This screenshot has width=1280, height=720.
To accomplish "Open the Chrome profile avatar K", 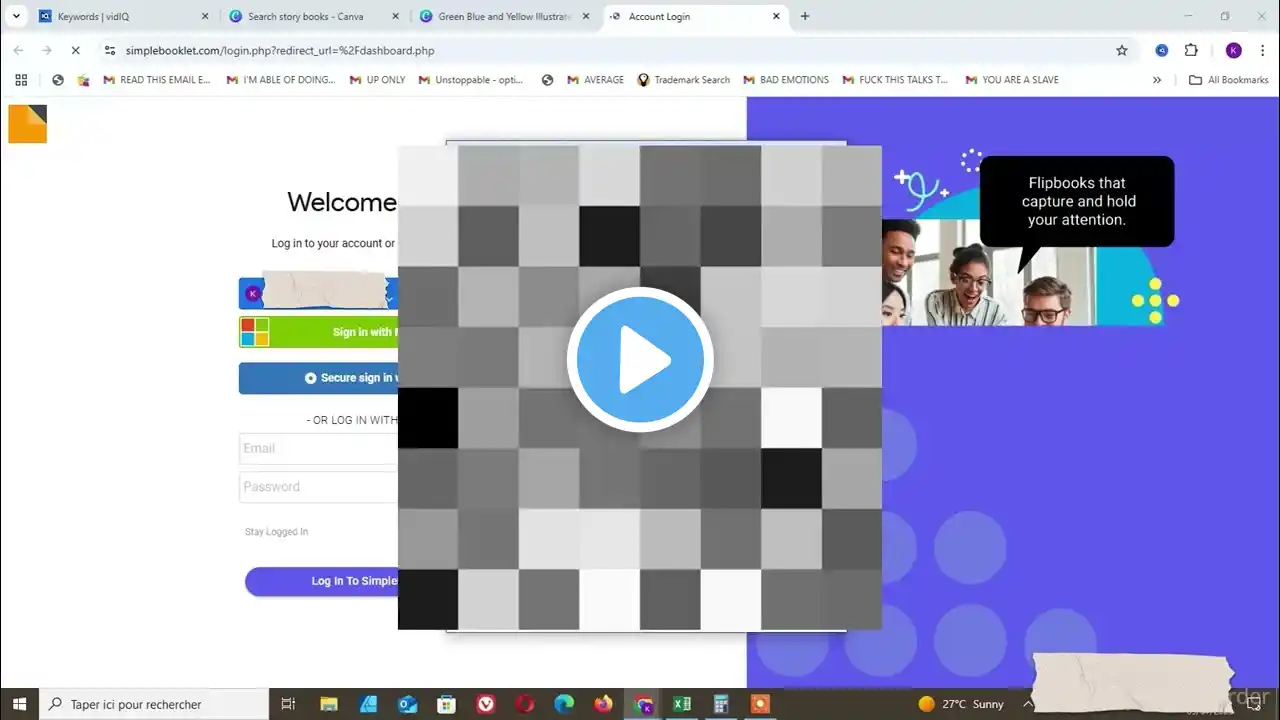I will (x=1234, y=50).
